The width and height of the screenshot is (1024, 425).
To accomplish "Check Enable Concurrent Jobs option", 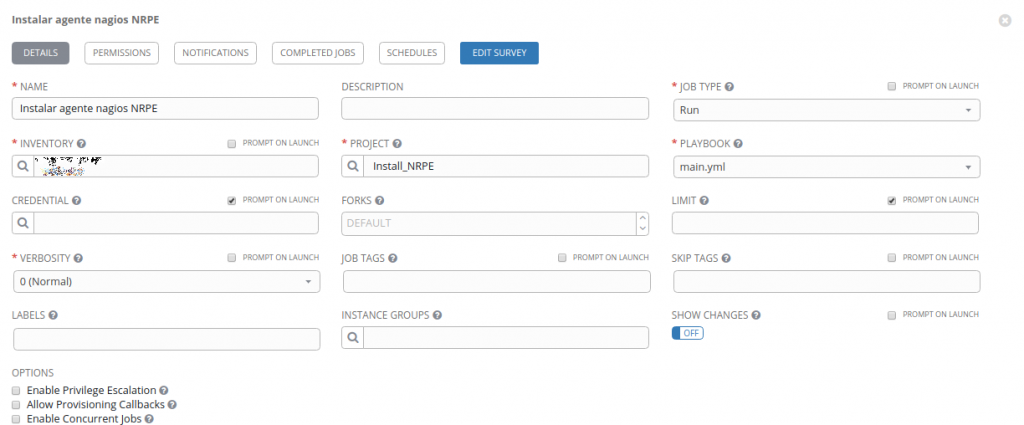I will (x=16, y=419).
